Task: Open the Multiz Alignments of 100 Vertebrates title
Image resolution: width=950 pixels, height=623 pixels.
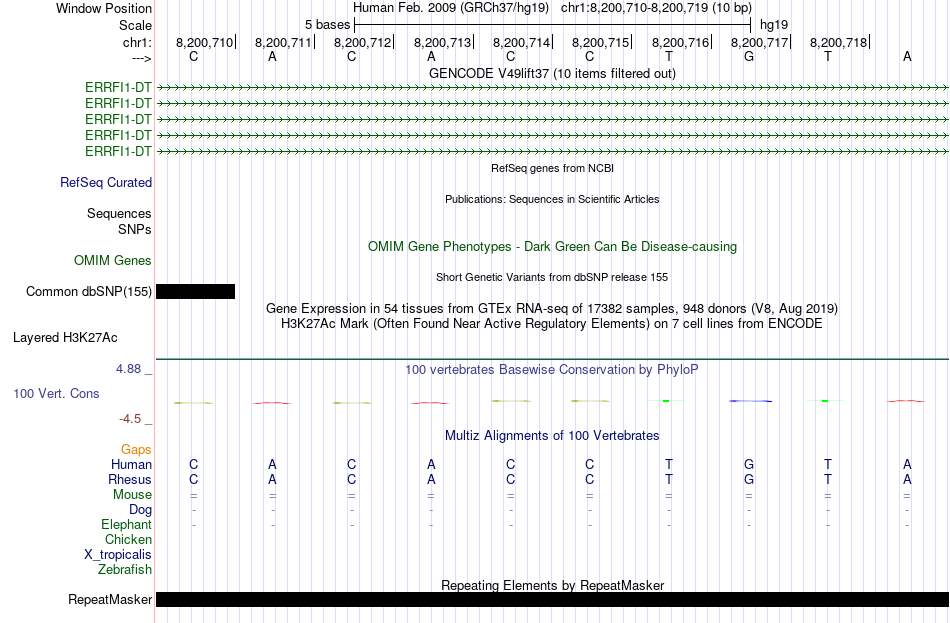Action: pyautogui.click(x=552, y=436)
